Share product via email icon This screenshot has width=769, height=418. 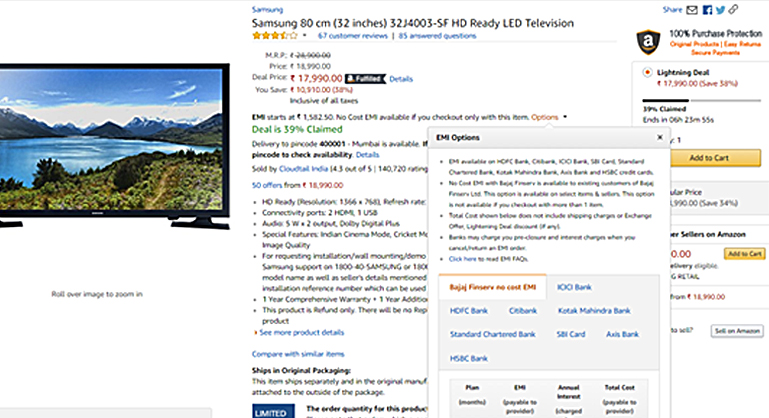point(692,10)
